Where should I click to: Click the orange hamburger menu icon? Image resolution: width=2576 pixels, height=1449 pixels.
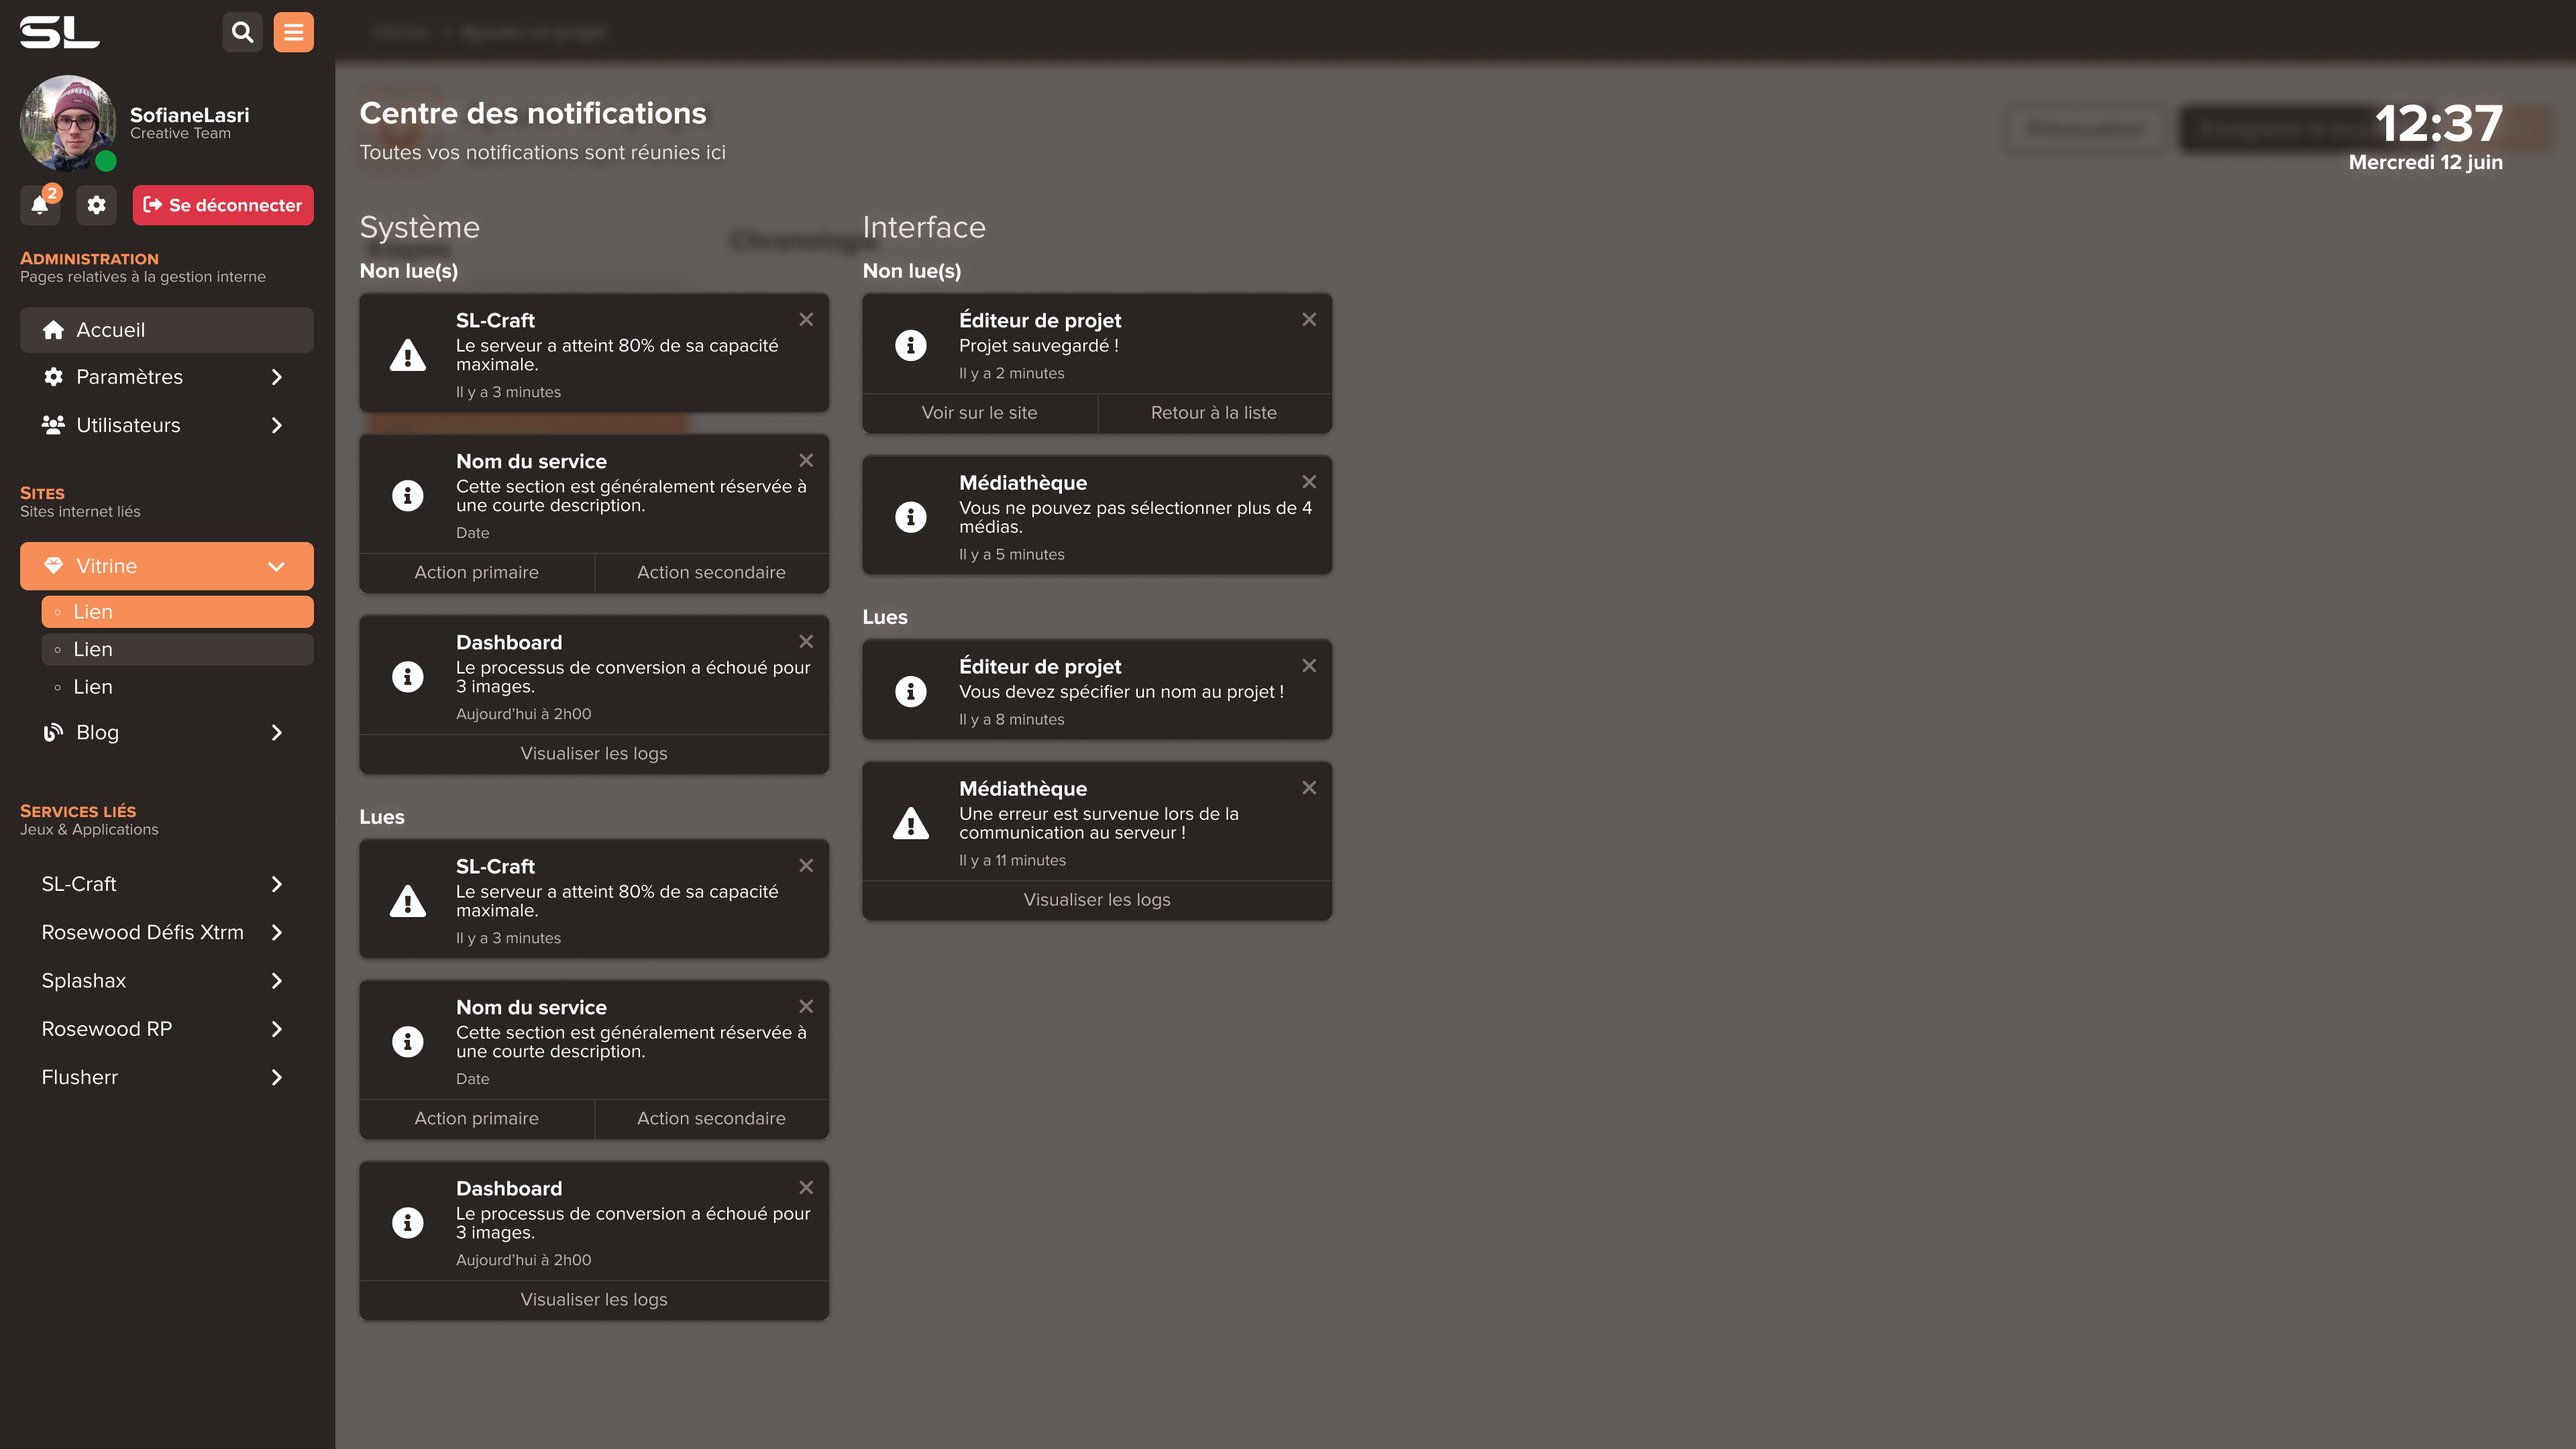tap(293, 32)
